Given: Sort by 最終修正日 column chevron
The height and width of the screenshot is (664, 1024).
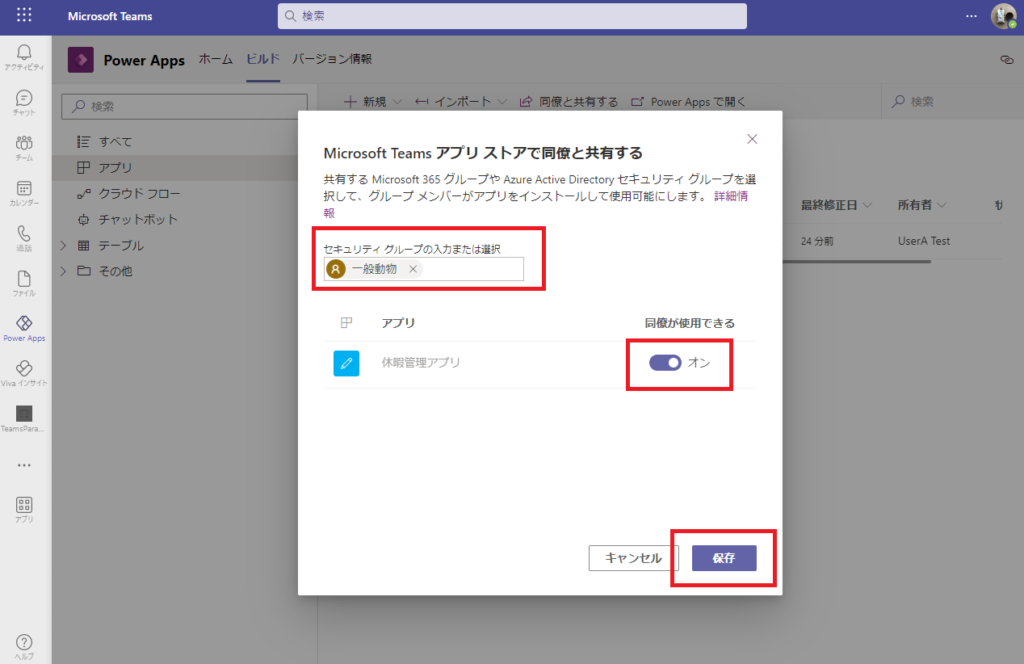Looking at the screenshot, I should tap(867, 205).
